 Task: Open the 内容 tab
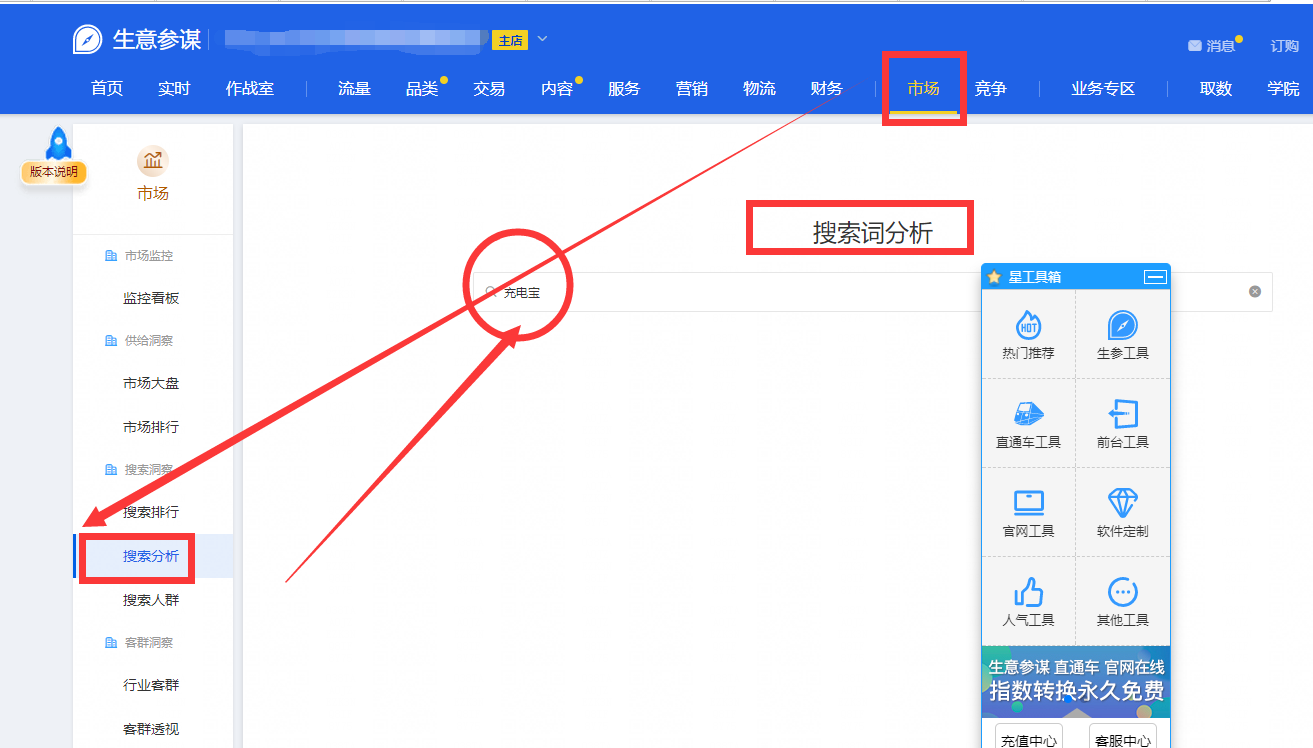[557, 89]
